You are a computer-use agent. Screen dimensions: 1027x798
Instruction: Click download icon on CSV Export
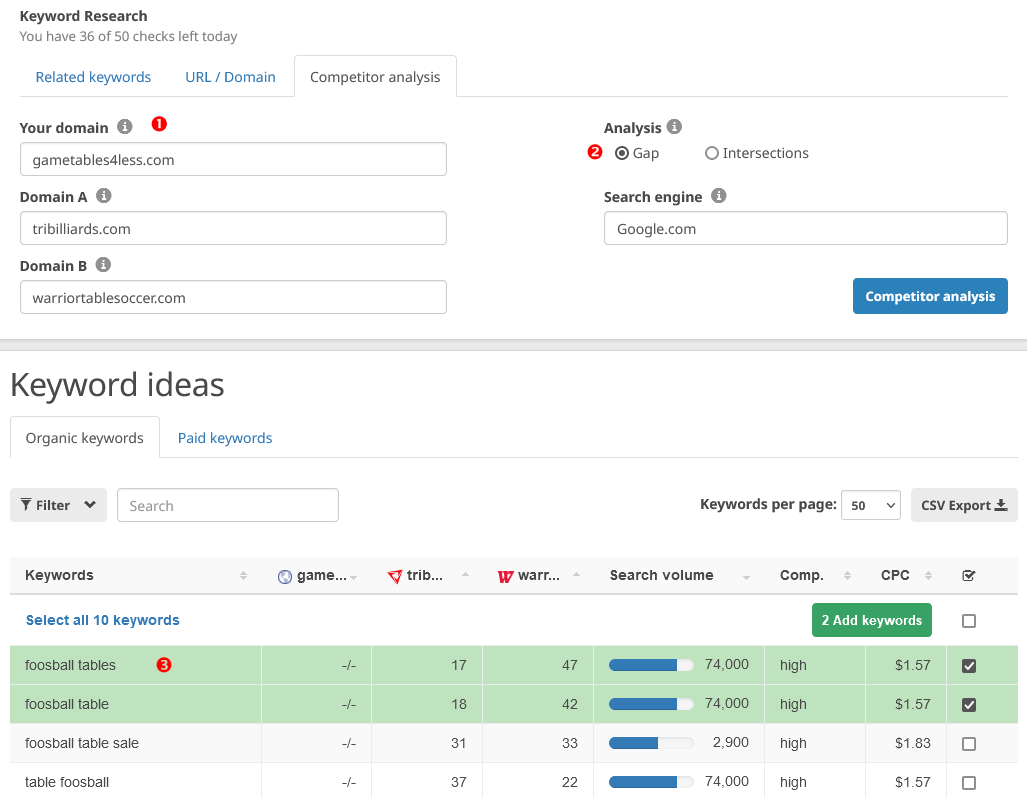(1001, 505)
